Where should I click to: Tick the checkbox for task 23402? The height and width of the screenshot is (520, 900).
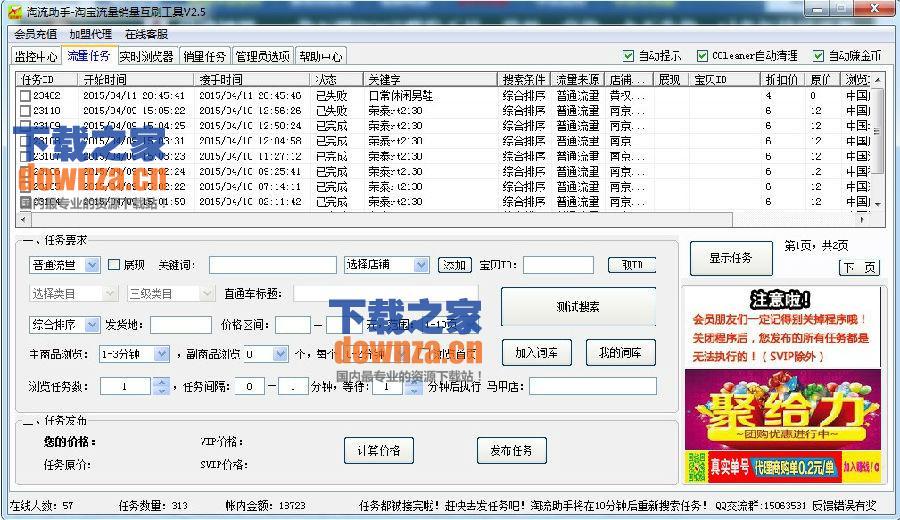point(25,96)
